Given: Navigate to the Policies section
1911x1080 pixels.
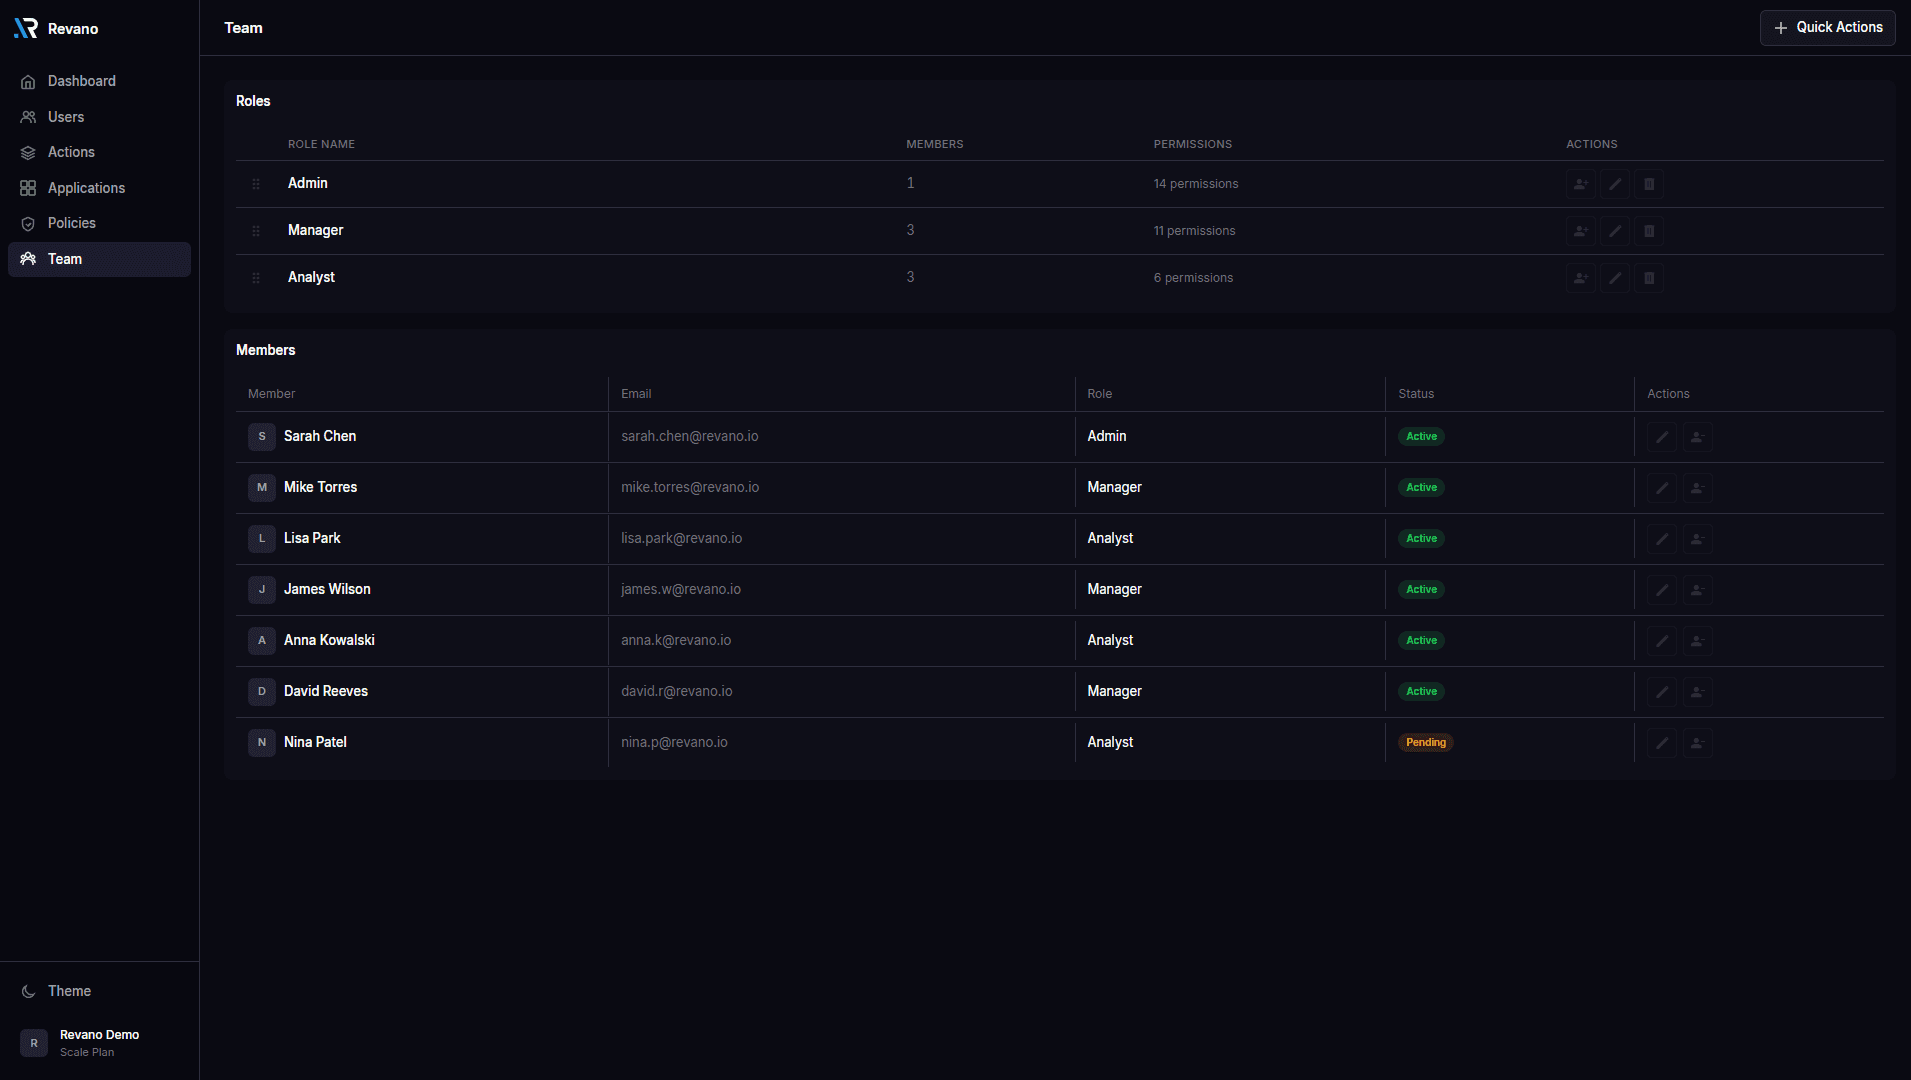Looking at the screenshot, I should click(x=71, y=223).
